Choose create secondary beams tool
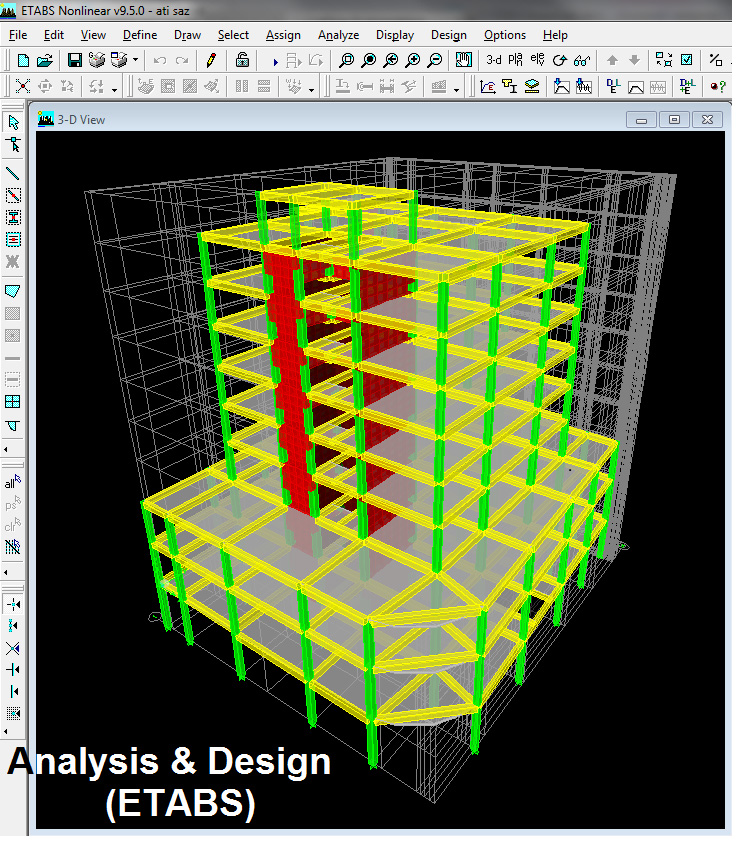736x844 pixels. pos(13,240)
